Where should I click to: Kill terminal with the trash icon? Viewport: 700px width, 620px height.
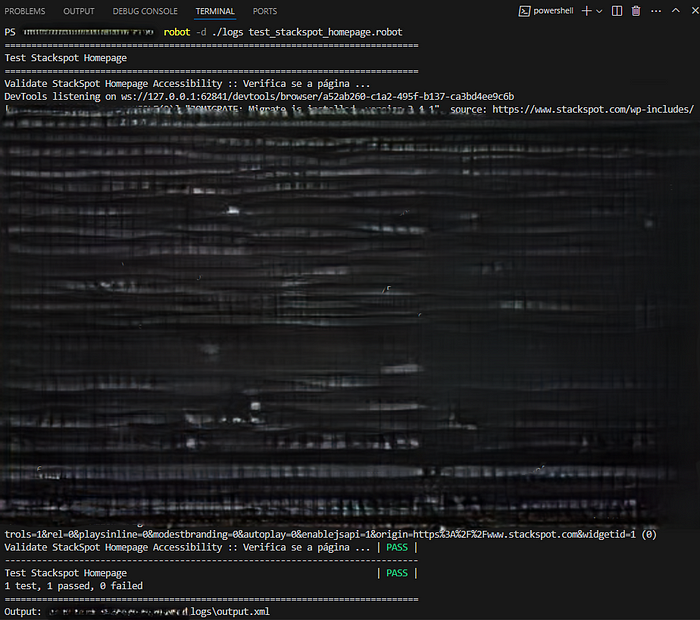pos(636,11)
